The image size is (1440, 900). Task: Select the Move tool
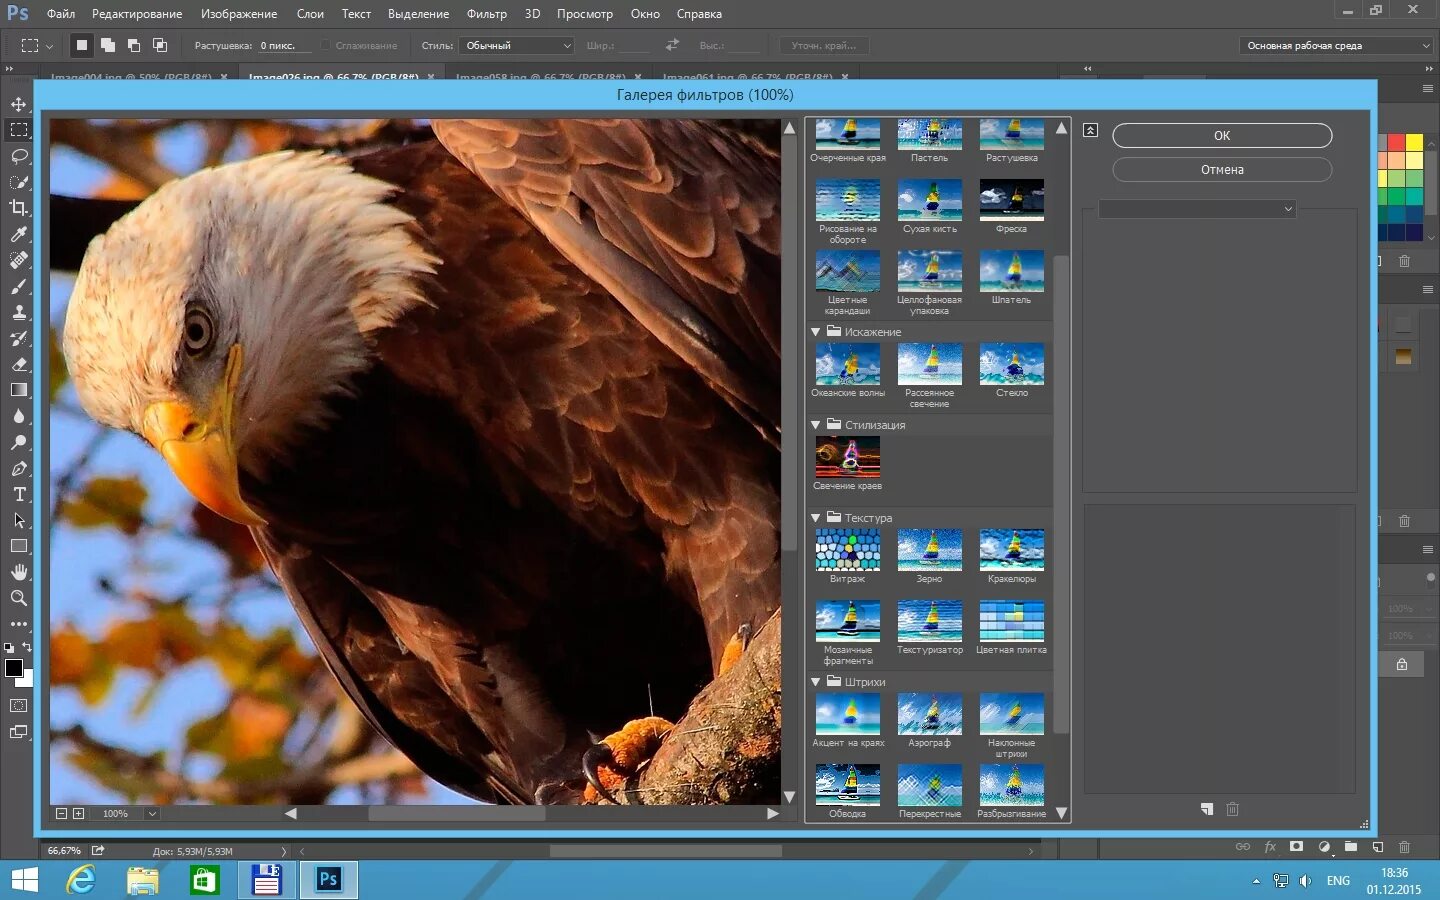pyautogui.click(x=19, y=105)
